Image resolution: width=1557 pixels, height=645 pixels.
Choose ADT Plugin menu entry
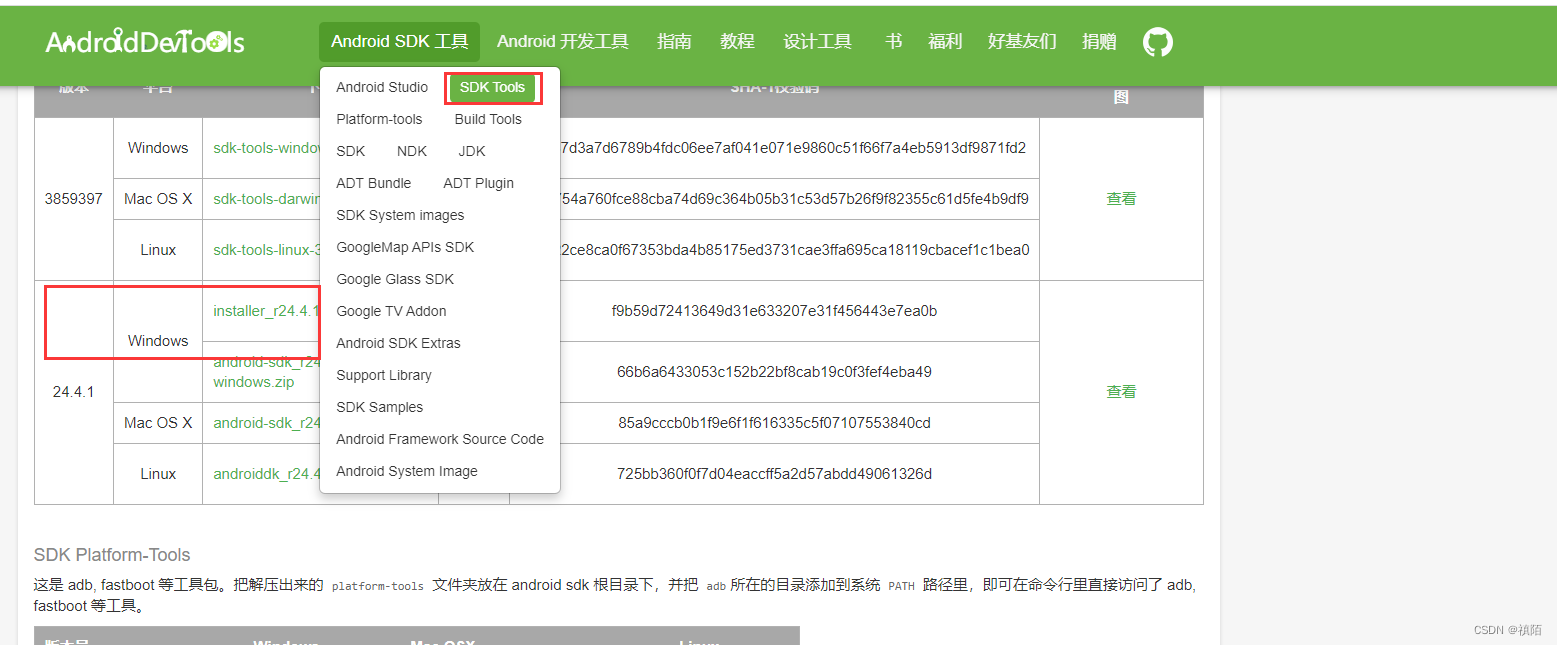tap(479, 183)
